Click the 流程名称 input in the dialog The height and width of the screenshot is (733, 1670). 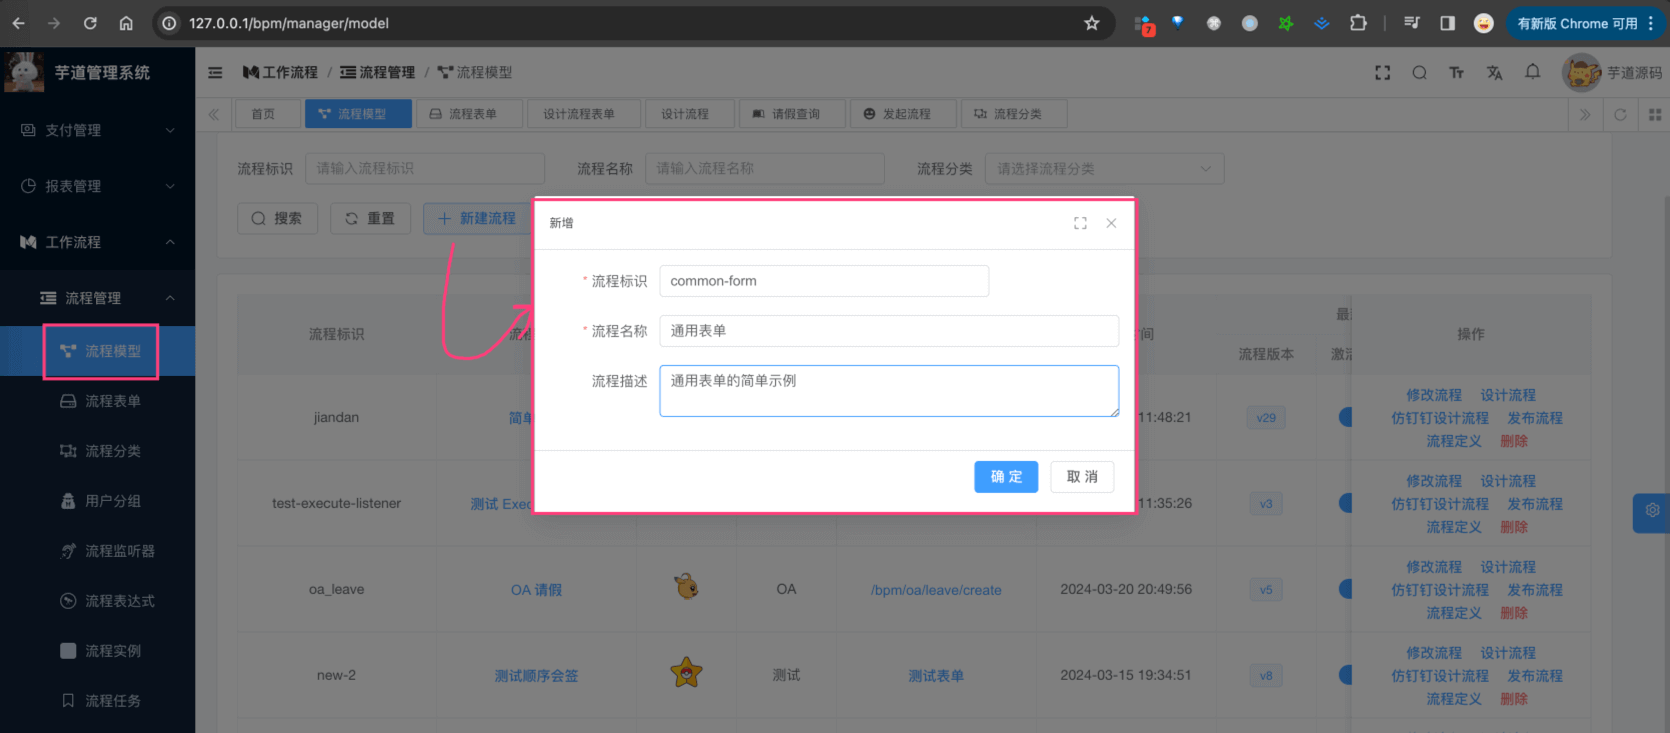[888, 331]
